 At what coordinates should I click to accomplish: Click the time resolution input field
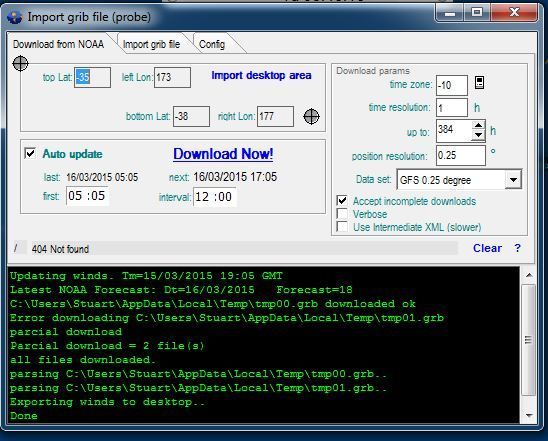coord(452,107)
